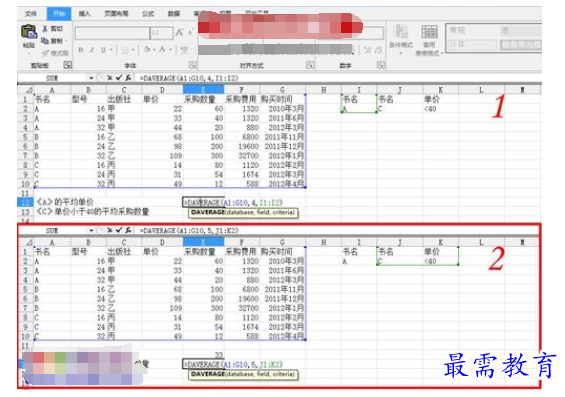Image resolution: width=565 pixels, height=397 pixels.
Task: Select column E header in upper sheet
Action: [x=203, y=90]
